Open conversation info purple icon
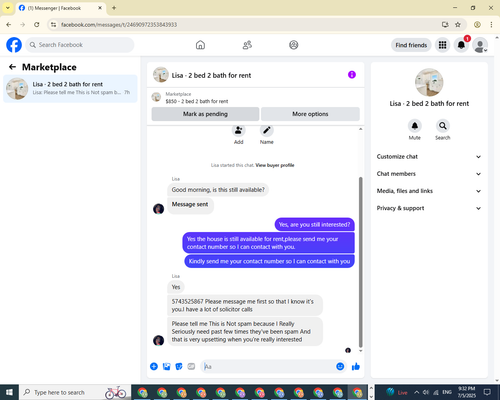The height and width of the screenshot is (400, 500). pyautogui.click(x=352, y=75)
